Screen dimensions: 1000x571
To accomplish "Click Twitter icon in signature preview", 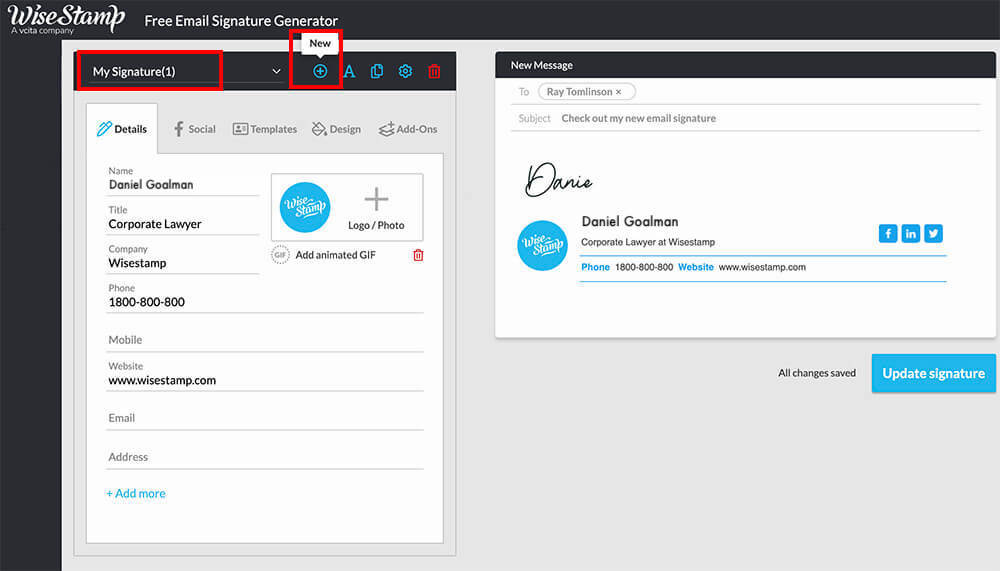I will pyautogui.click(x=934, y=234).
